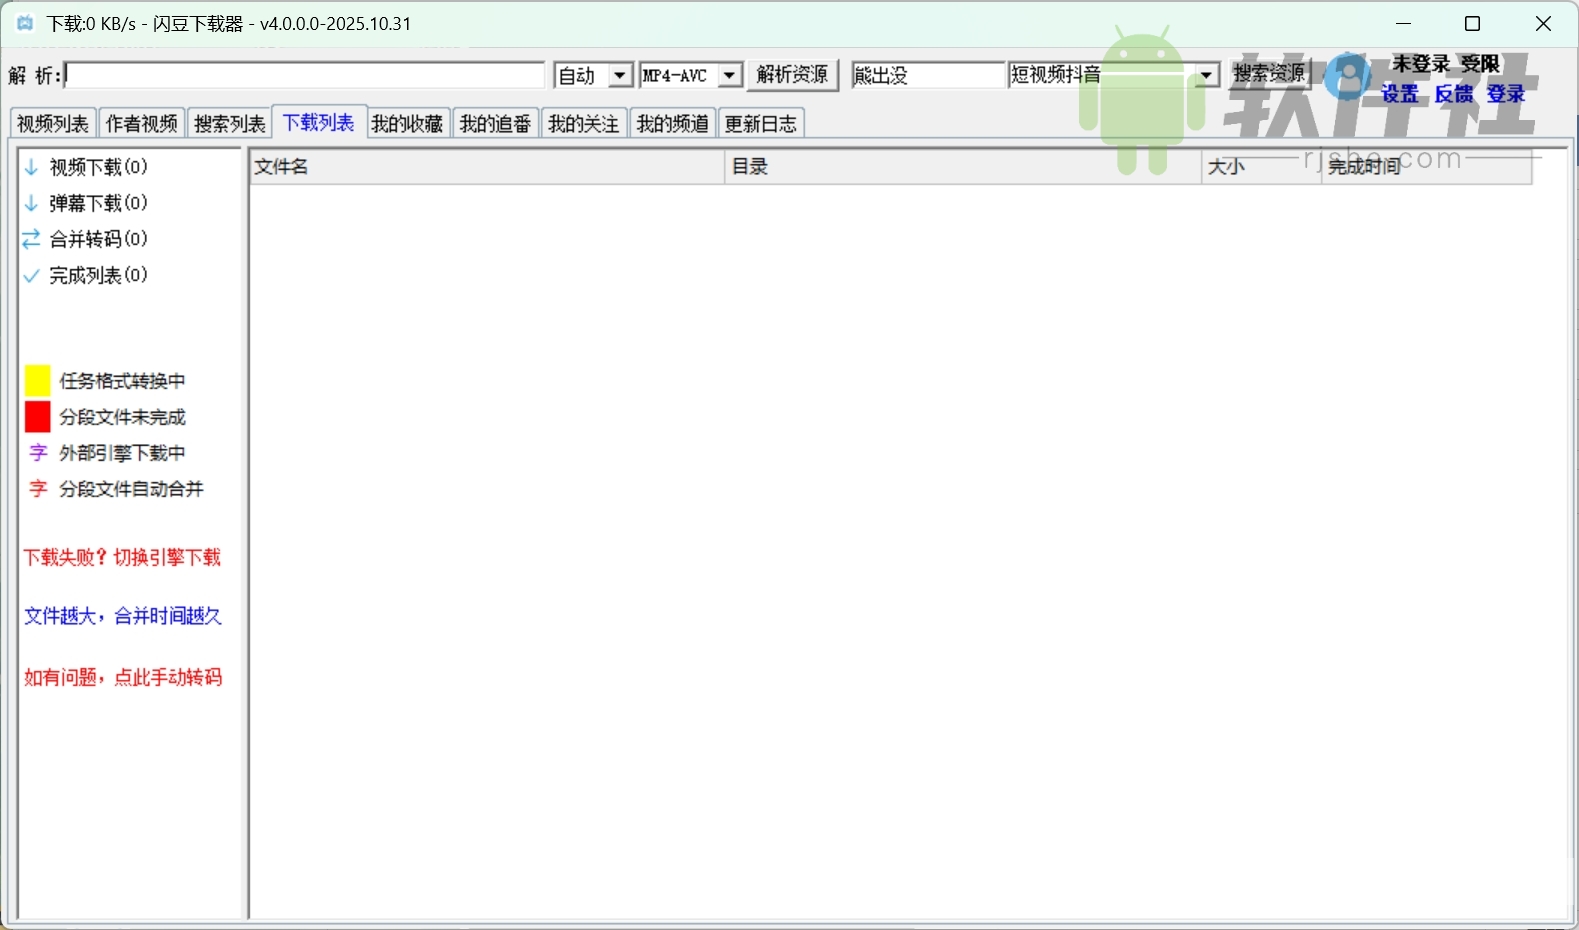Go to the 搜索列表 tab
The width and height of the screenshot is (1579, 930).
pos(229,123)
